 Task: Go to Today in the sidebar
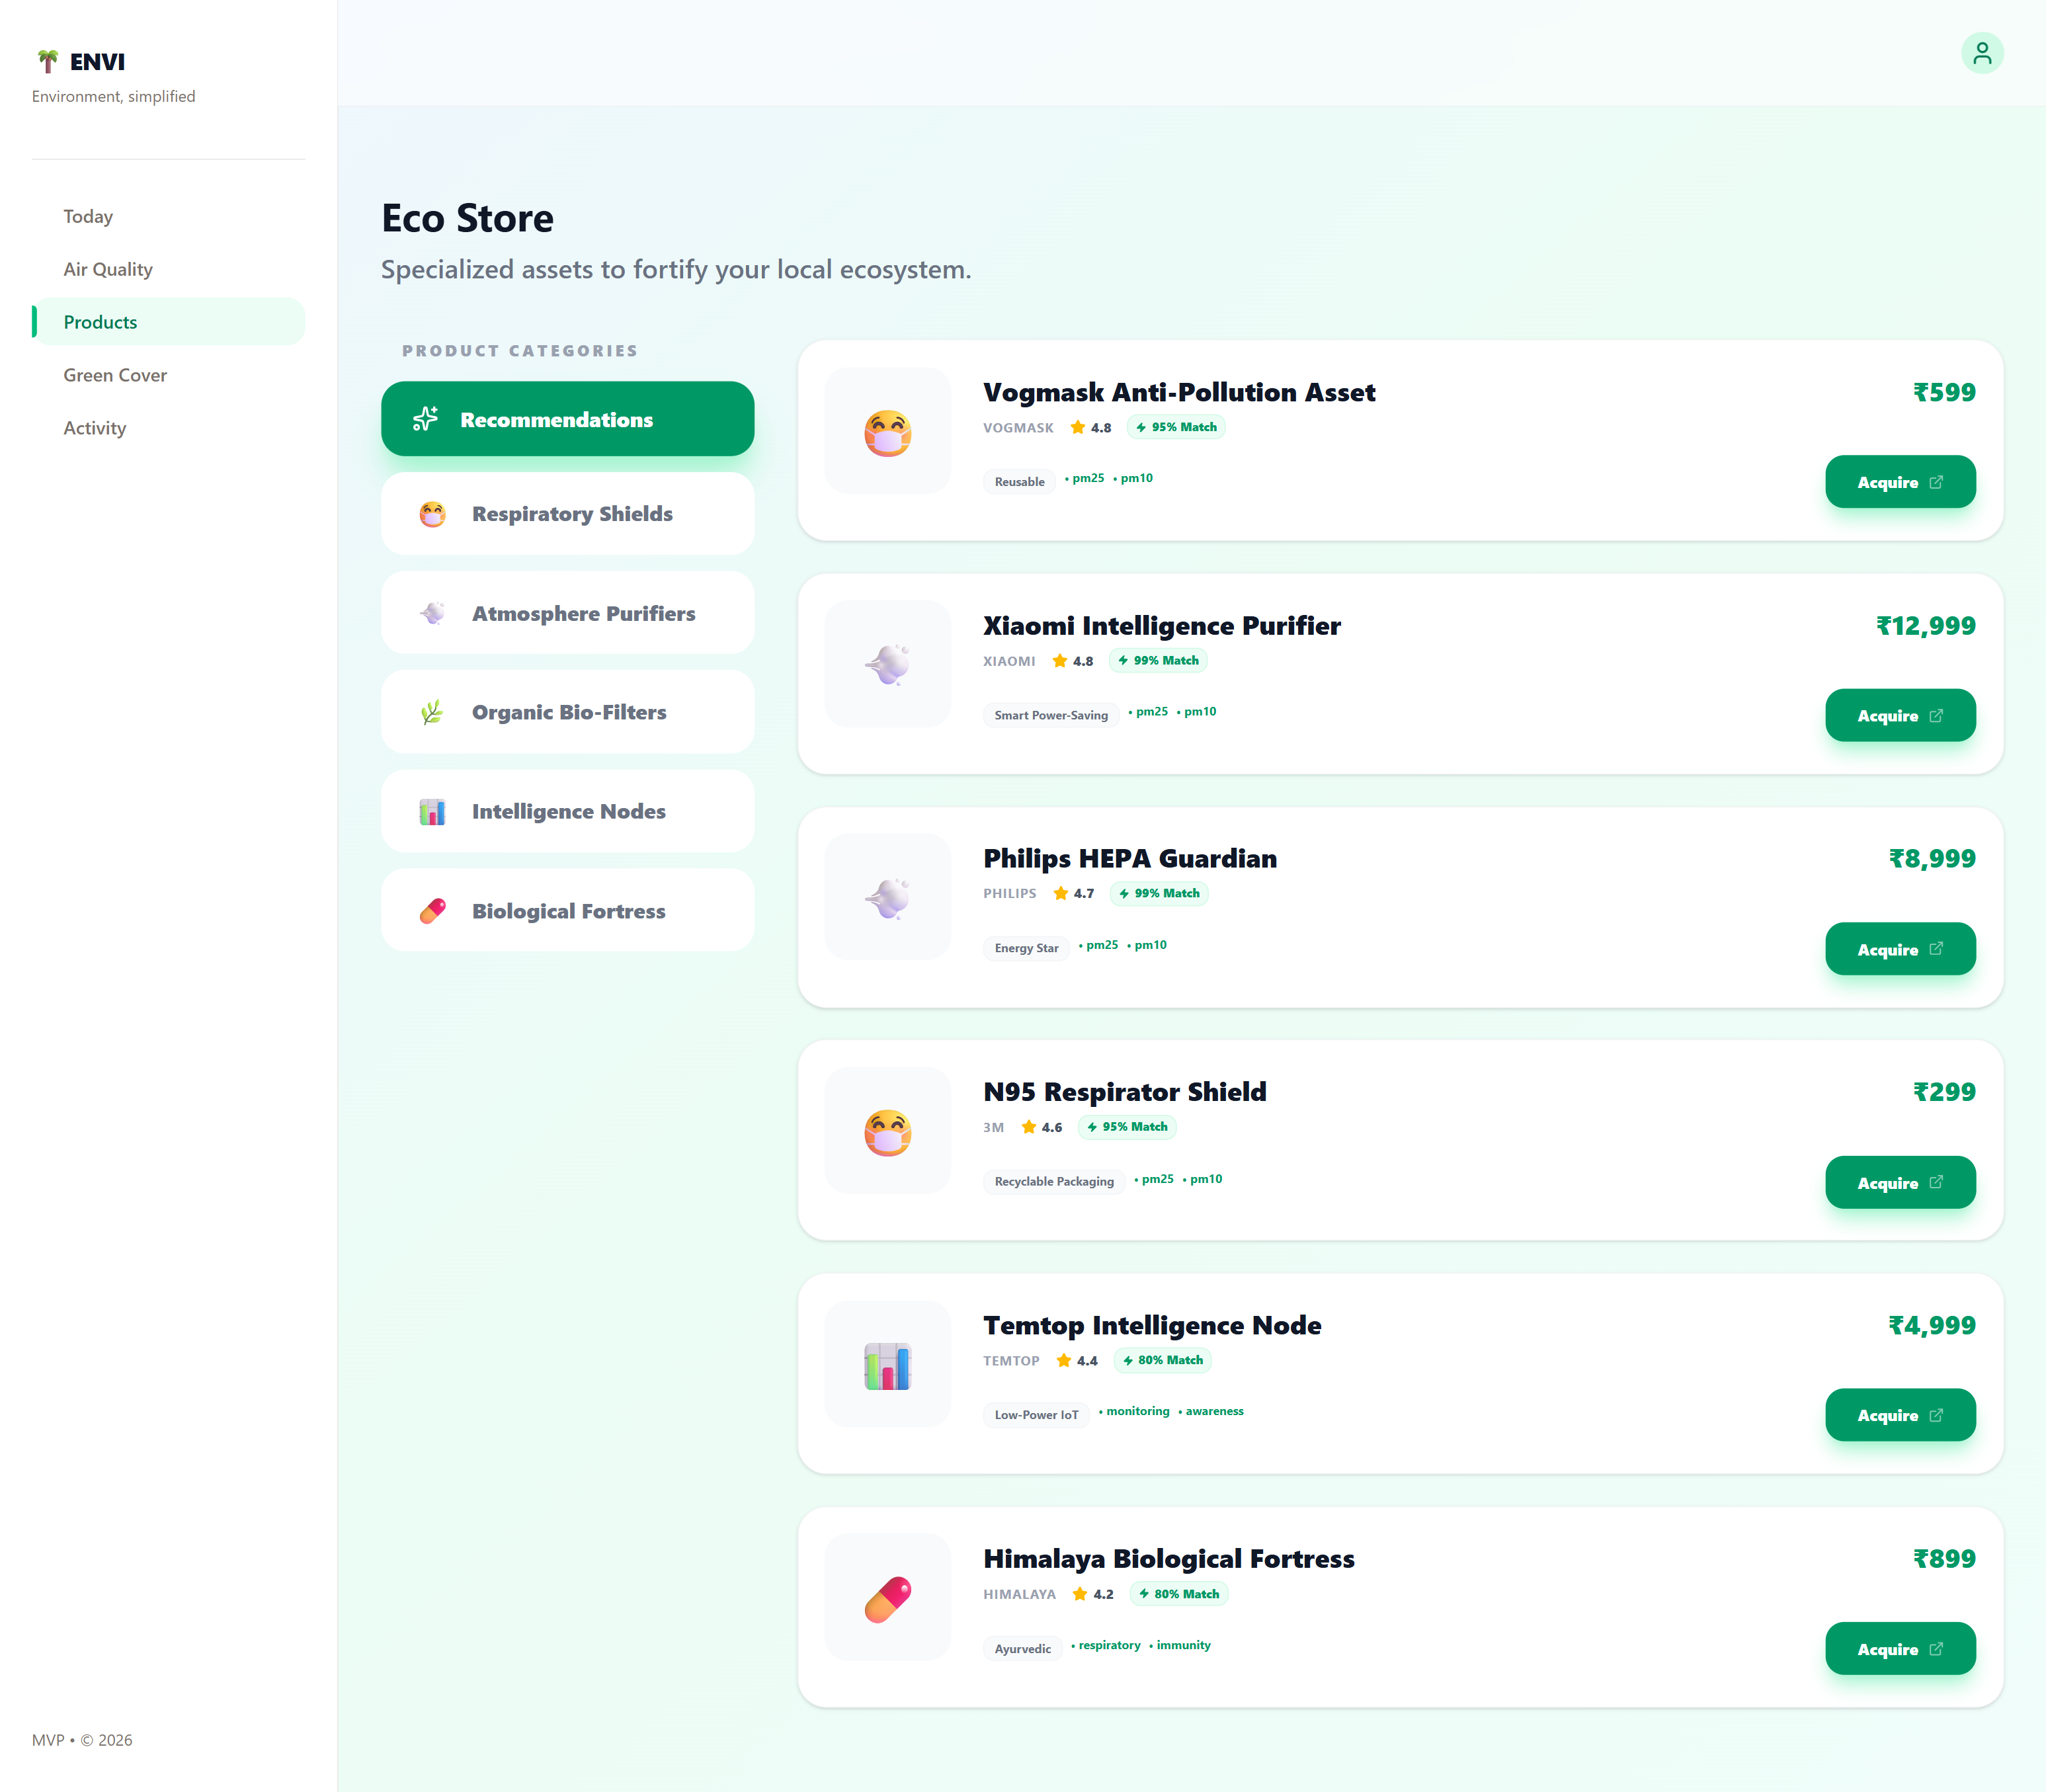tap(88, 216)
